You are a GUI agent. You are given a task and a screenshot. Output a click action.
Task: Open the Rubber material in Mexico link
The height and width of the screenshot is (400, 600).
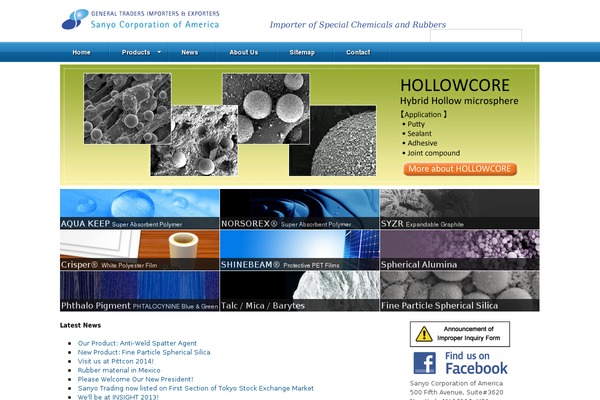[x=119, y=370]
